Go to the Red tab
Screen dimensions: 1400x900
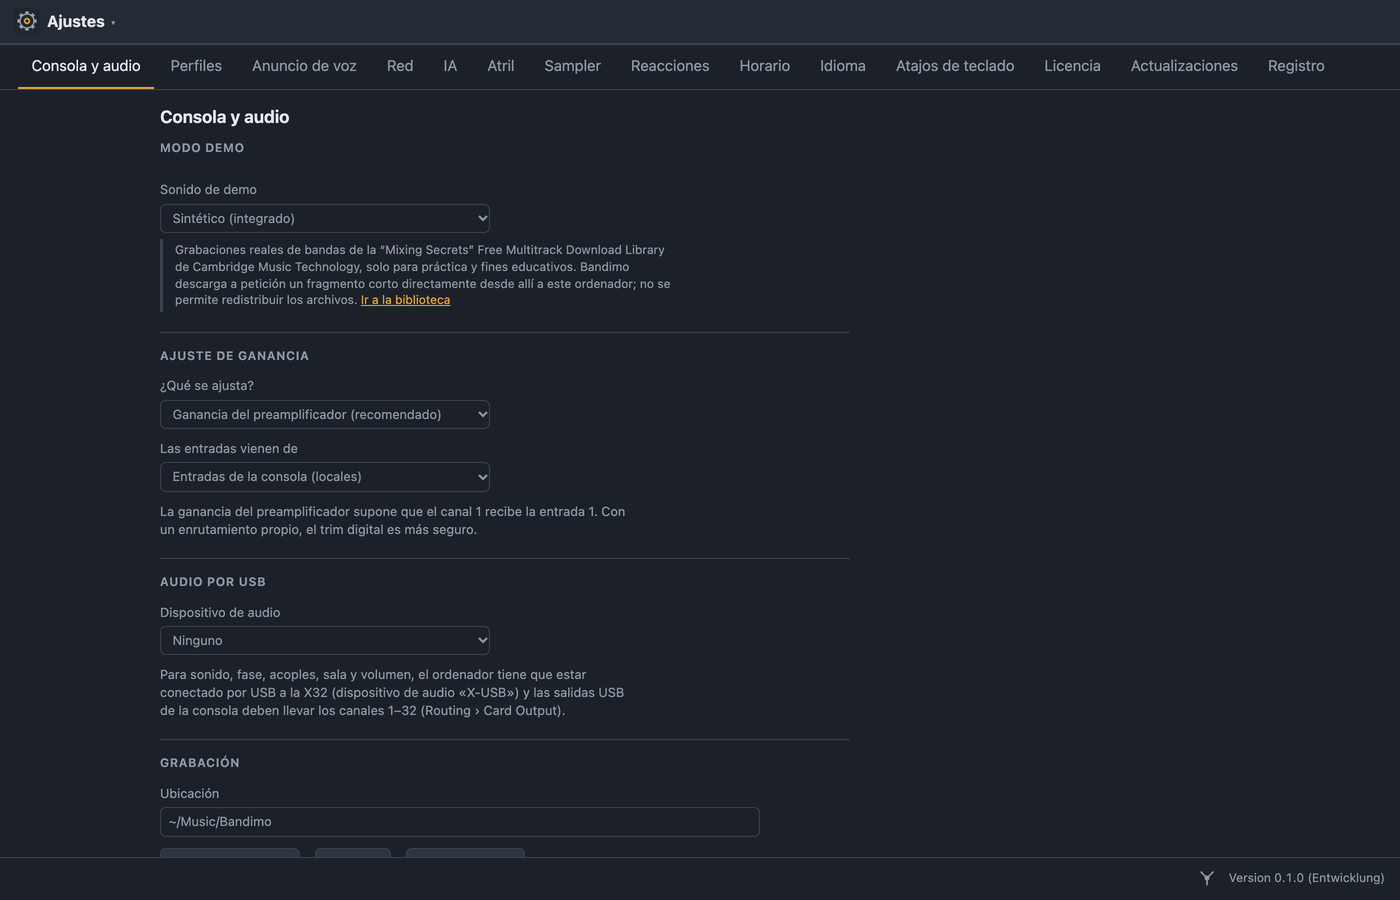[400, 66]
